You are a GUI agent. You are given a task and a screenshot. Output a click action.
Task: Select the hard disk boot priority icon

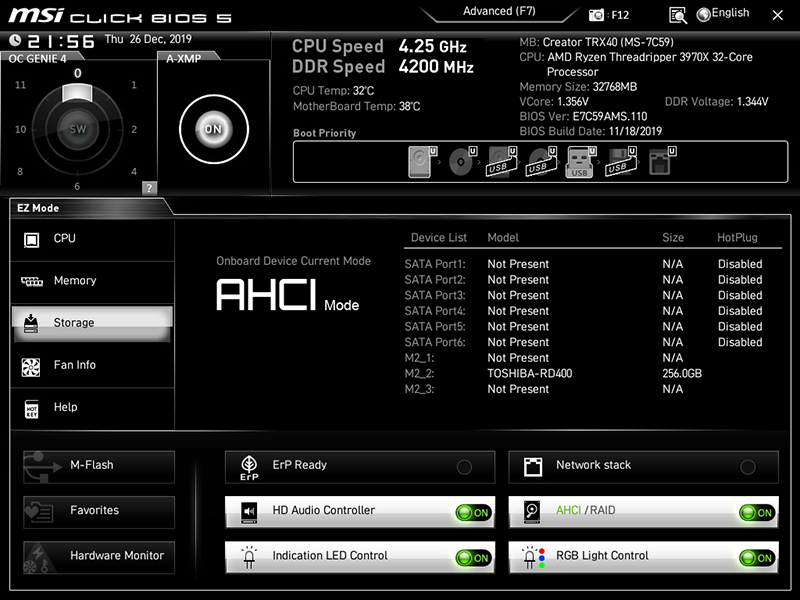(x=422, y=162)
